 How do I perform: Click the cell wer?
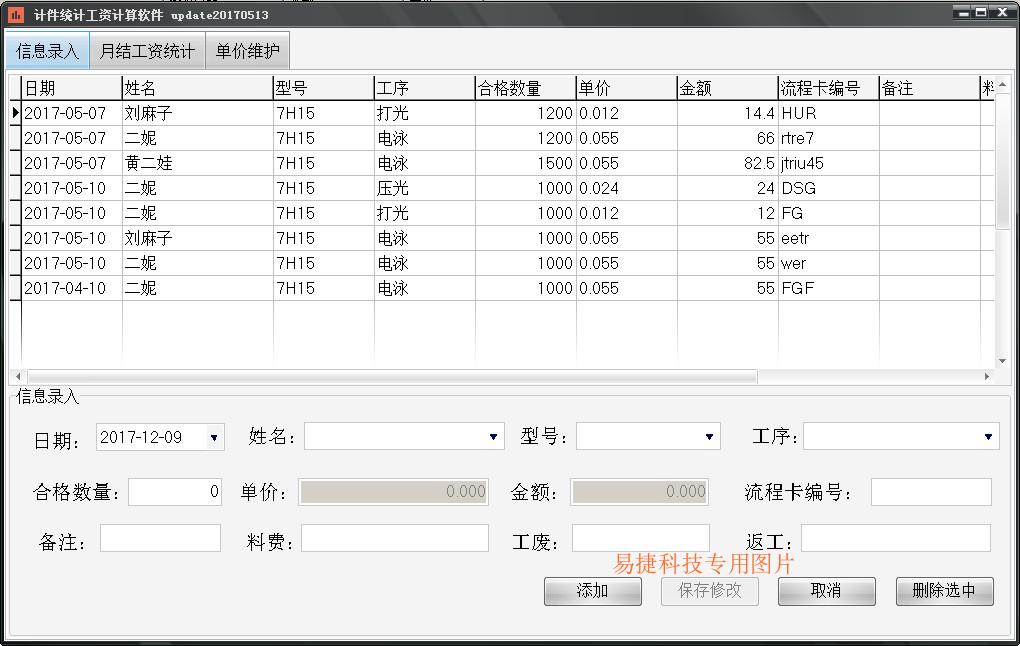(829, 263)
